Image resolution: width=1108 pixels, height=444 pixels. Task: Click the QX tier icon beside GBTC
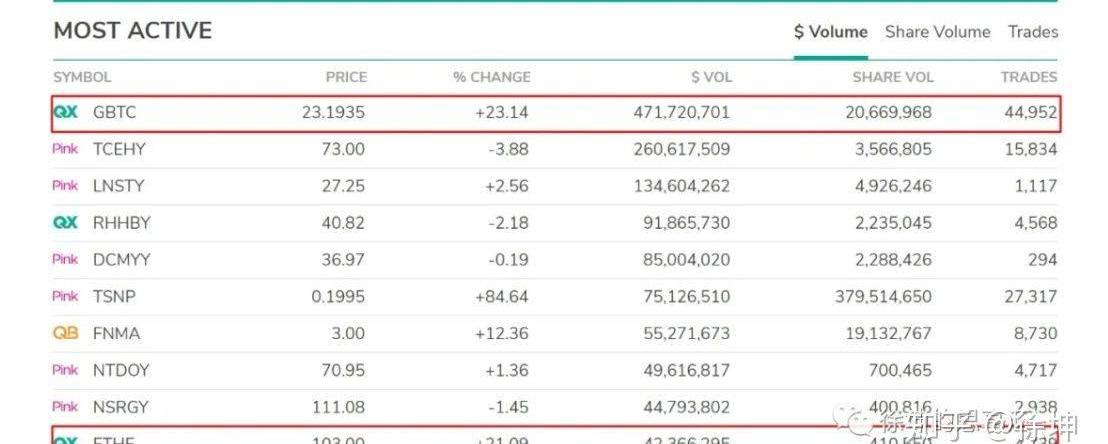click(x=66, y=112)
